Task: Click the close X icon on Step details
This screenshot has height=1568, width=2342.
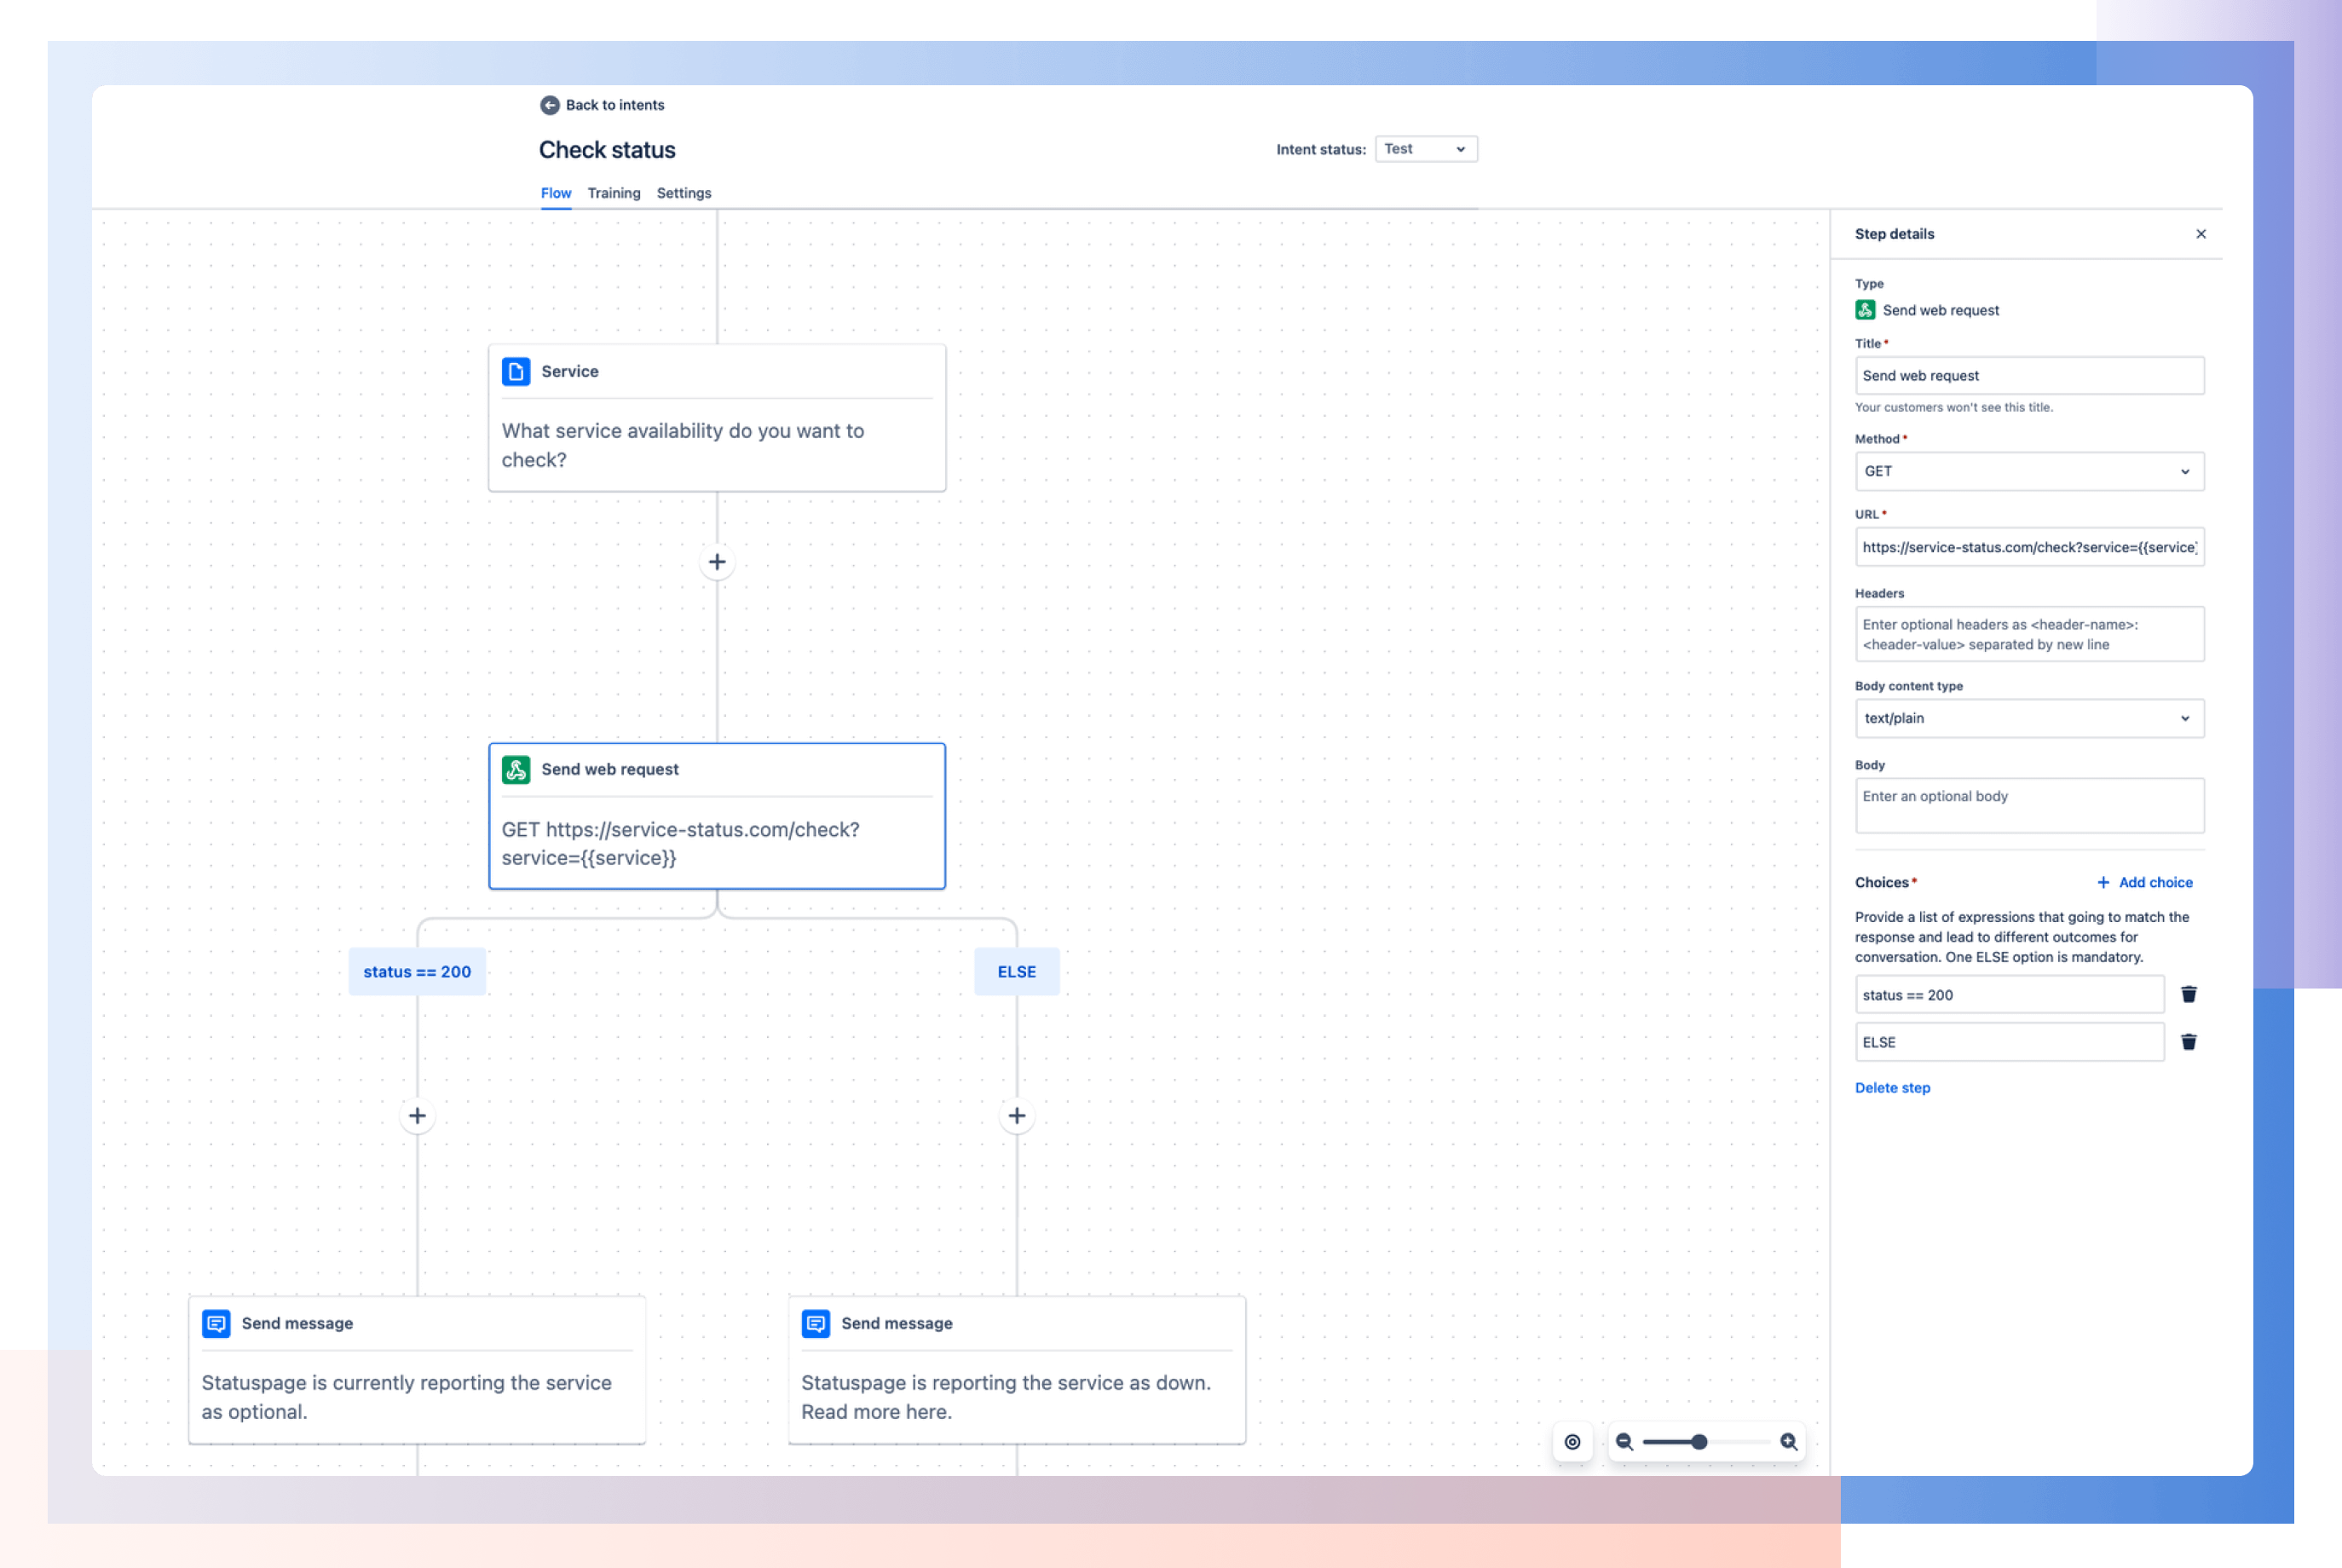Action: tap(2202, 234)
